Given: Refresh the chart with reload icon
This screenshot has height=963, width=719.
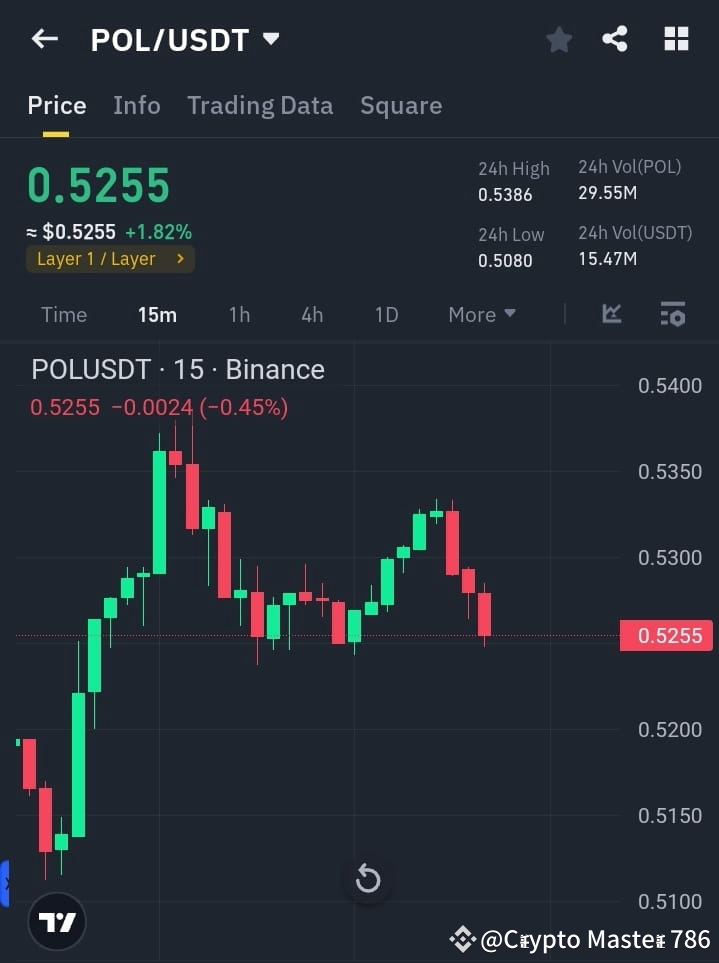Looking at the screenshot, I should (x=367, y=878).
